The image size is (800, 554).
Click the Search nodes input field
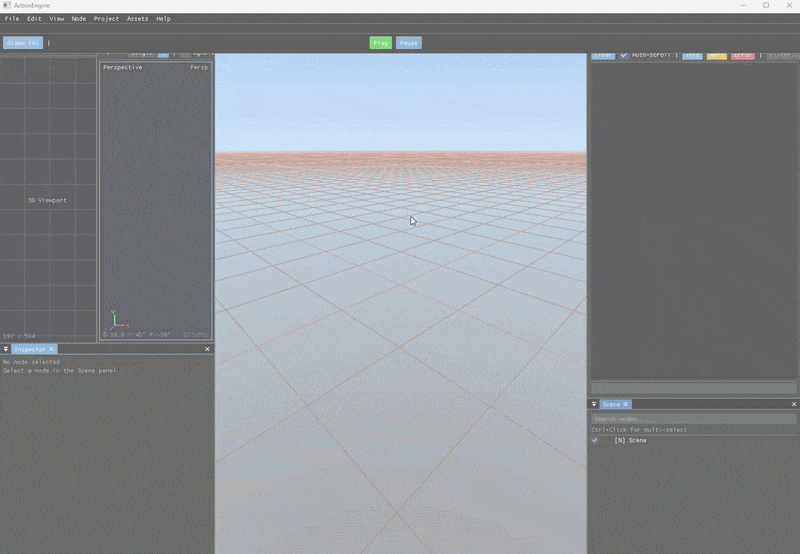click(x=693, y=419)
